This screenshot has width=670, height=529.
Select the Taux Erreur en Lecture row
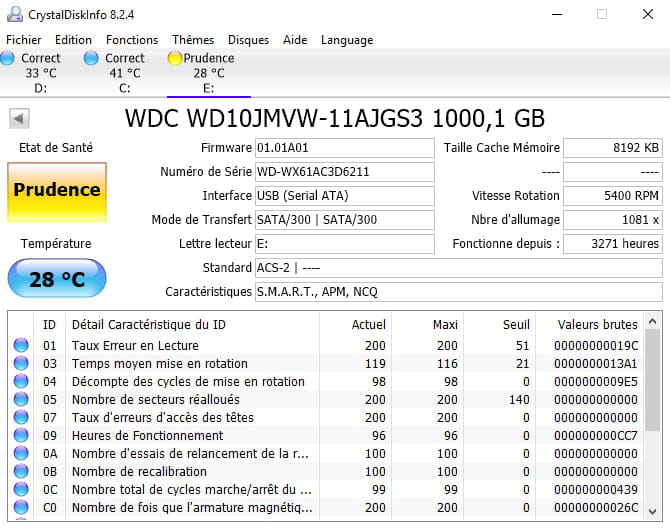point(326,345)
